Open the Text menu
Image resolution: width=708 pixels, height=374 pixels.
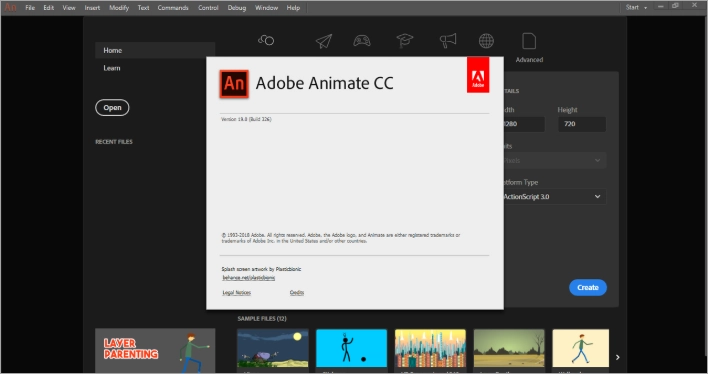[x=143, y=8]
